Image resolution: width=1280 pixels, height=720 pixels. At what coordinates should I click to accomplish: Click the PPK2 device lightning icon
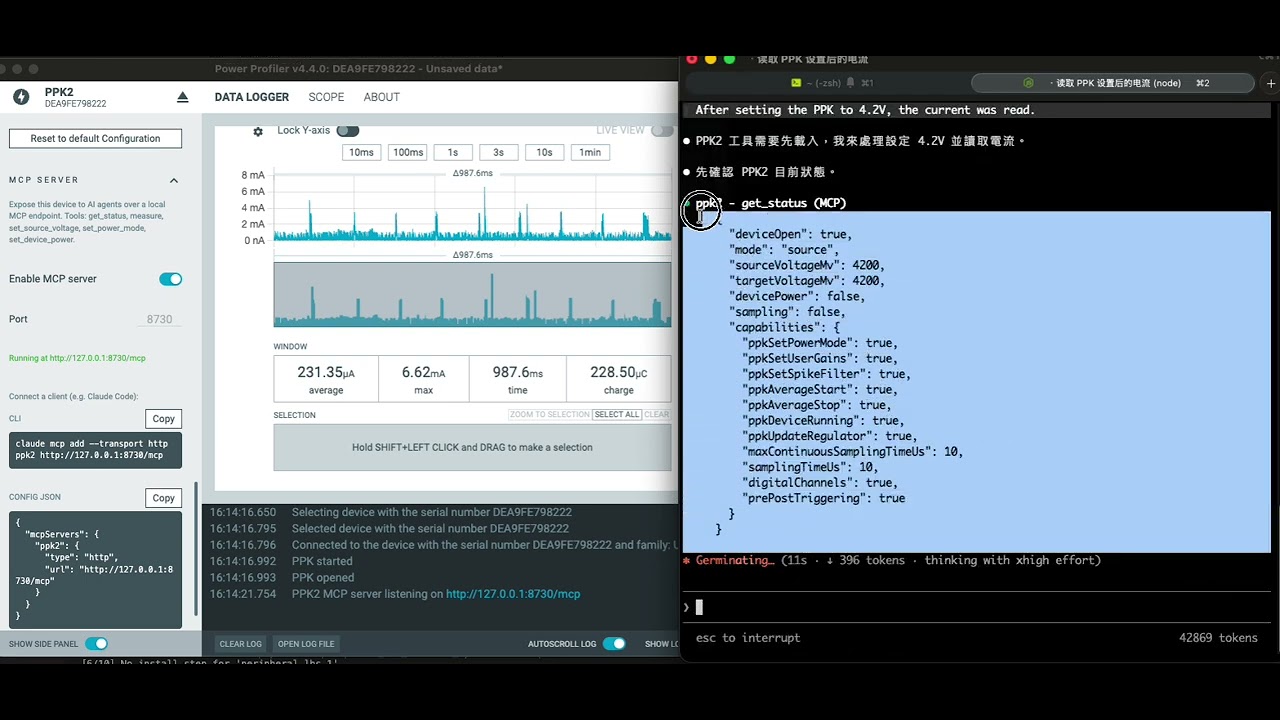tap(21, 97)
